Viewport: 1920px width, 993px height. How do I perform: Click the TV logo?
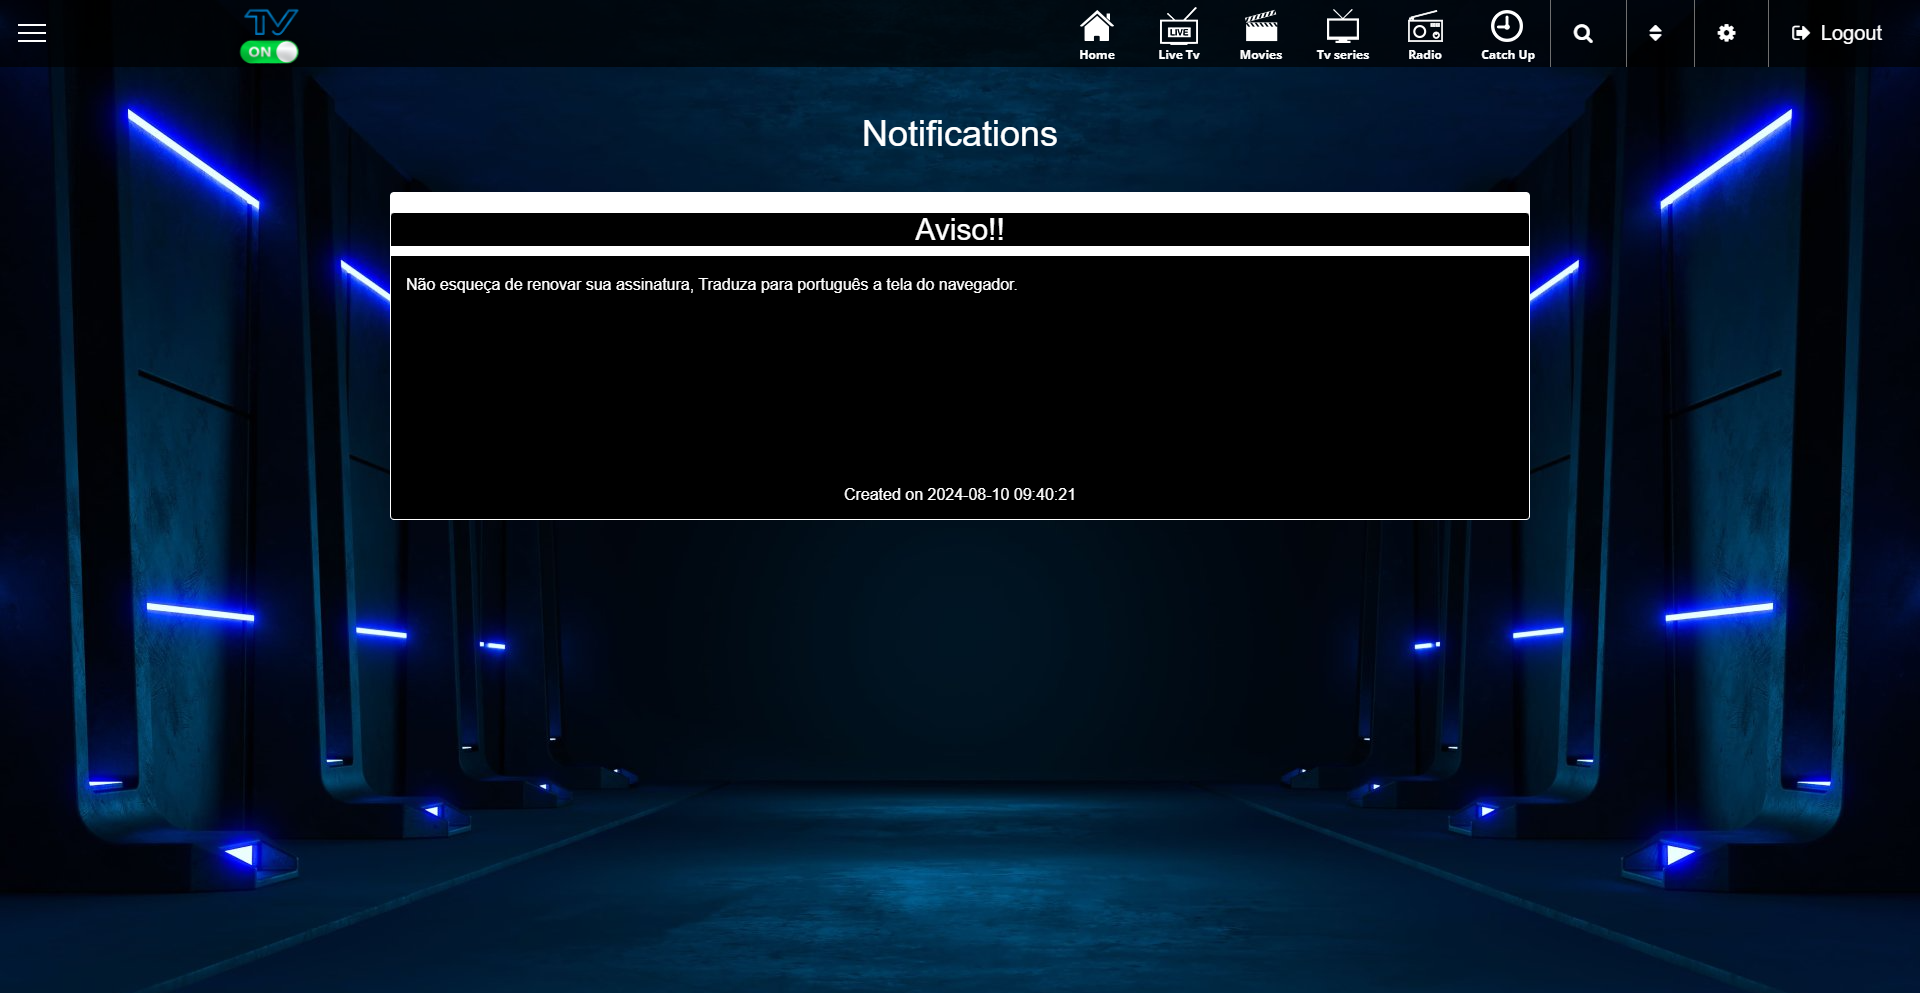[271, 22]
